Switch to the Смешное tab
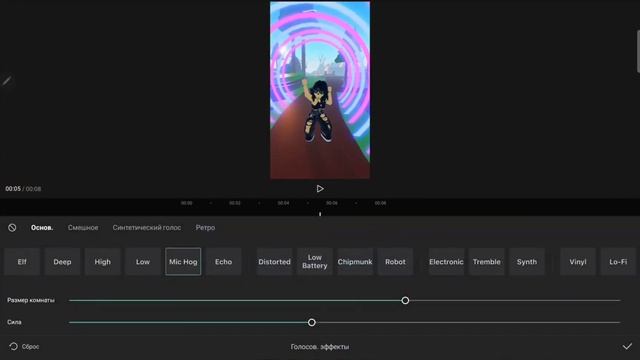 click(x=83, y=228)
